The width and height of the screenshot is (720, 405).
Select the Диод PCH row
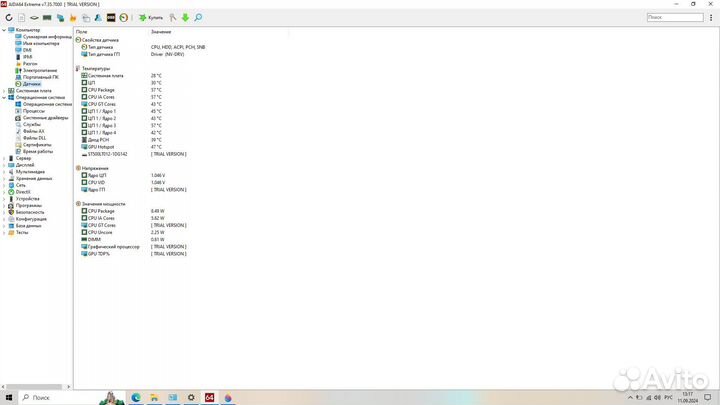(98, 140)
